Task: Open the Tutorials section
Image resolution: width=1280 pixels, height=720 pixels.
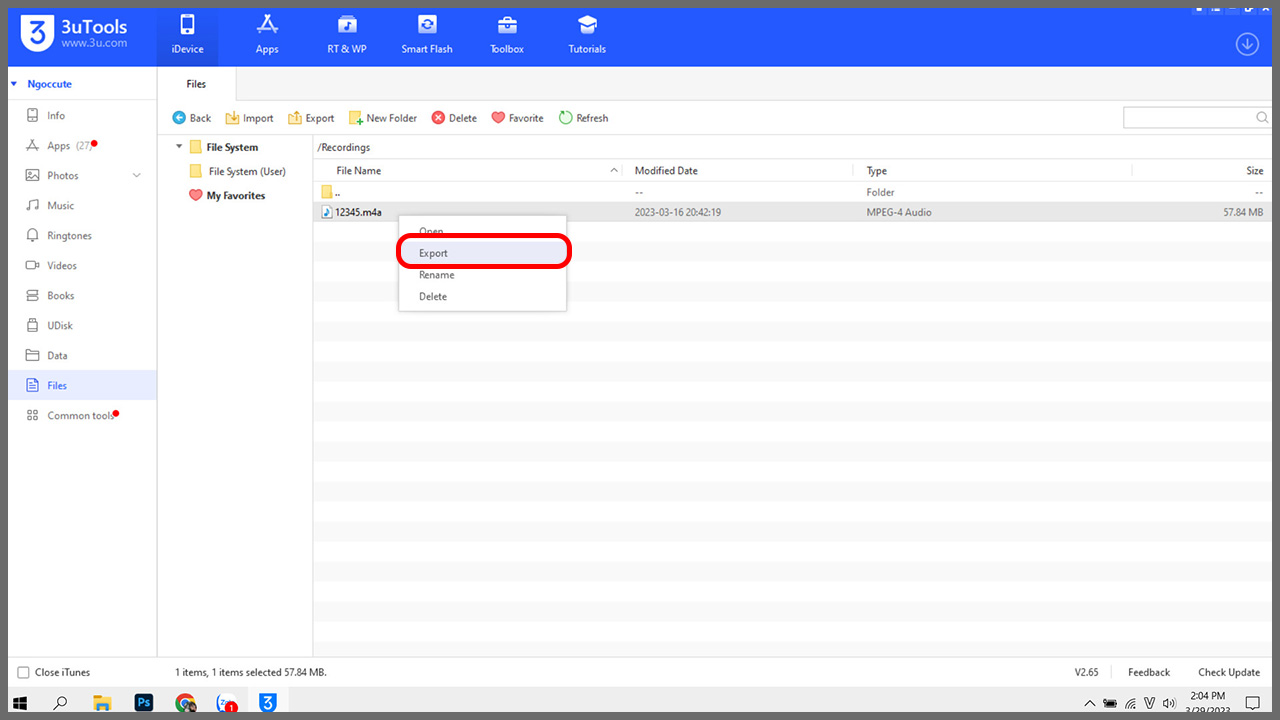Action: (x=587, y=36)
